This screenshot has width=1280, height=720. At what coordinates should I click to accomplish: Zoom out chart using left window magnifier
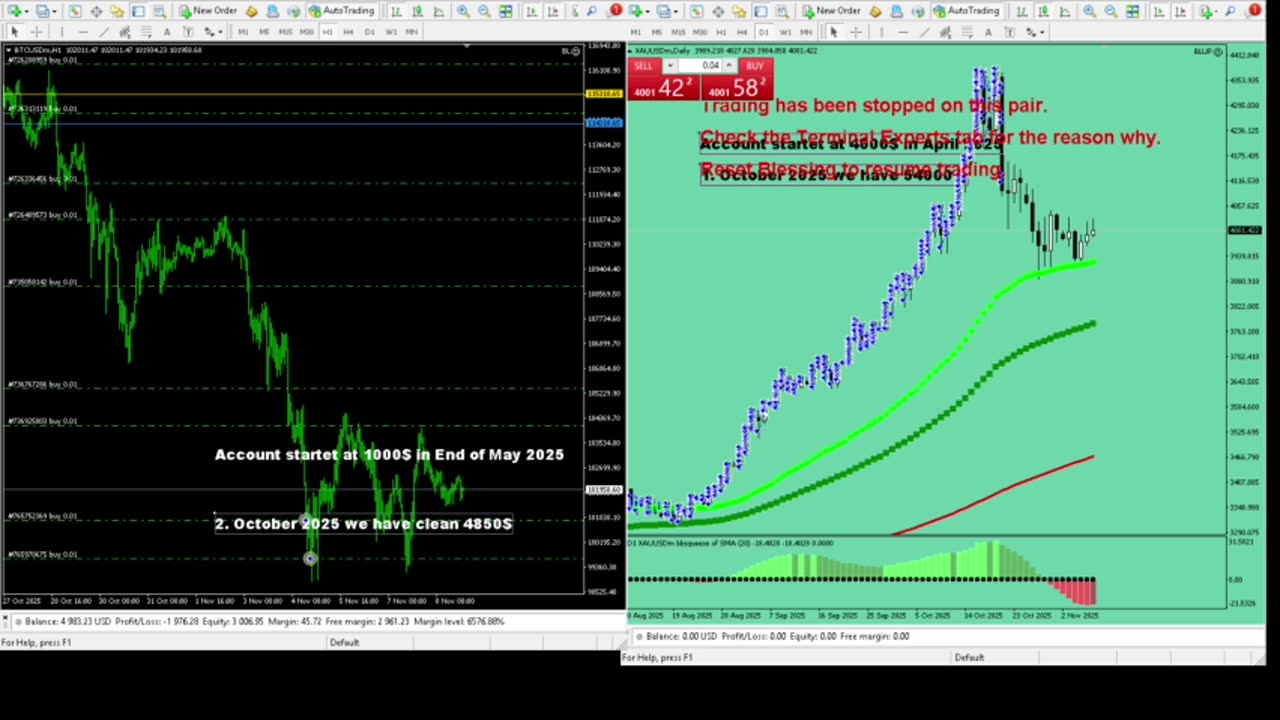pos(484,11)
